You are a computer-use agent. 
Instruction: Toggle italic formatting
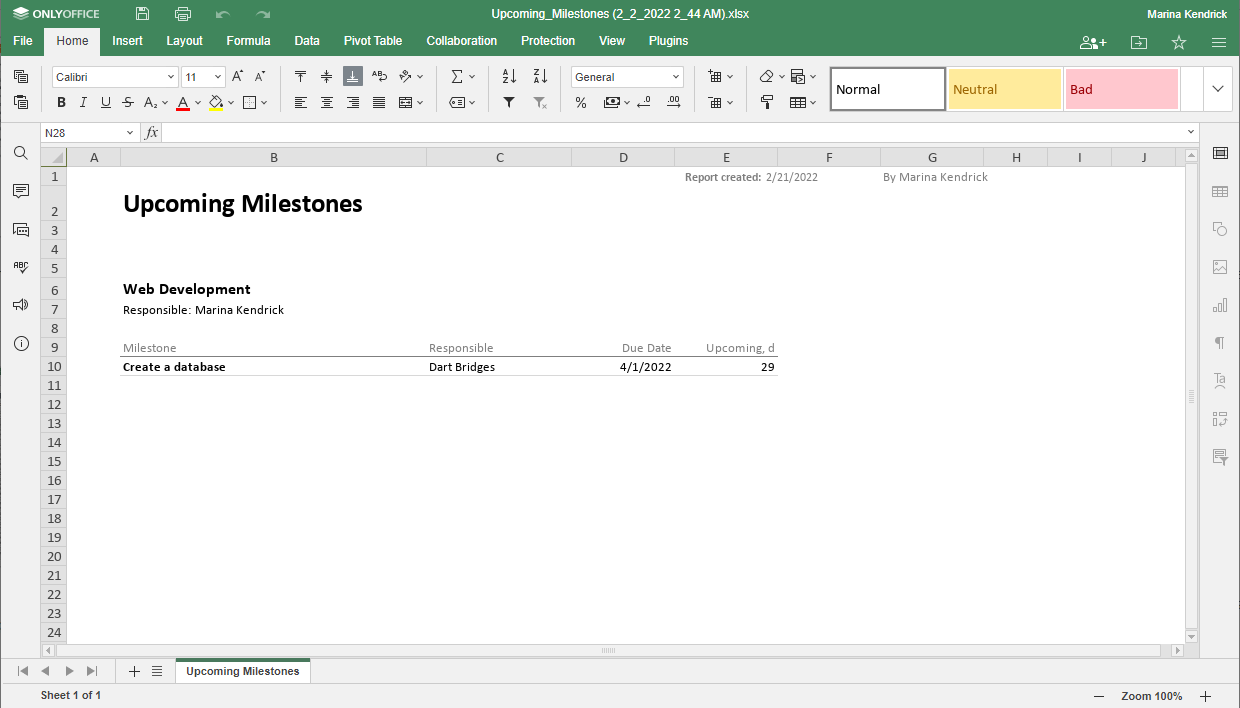(83, 102)
